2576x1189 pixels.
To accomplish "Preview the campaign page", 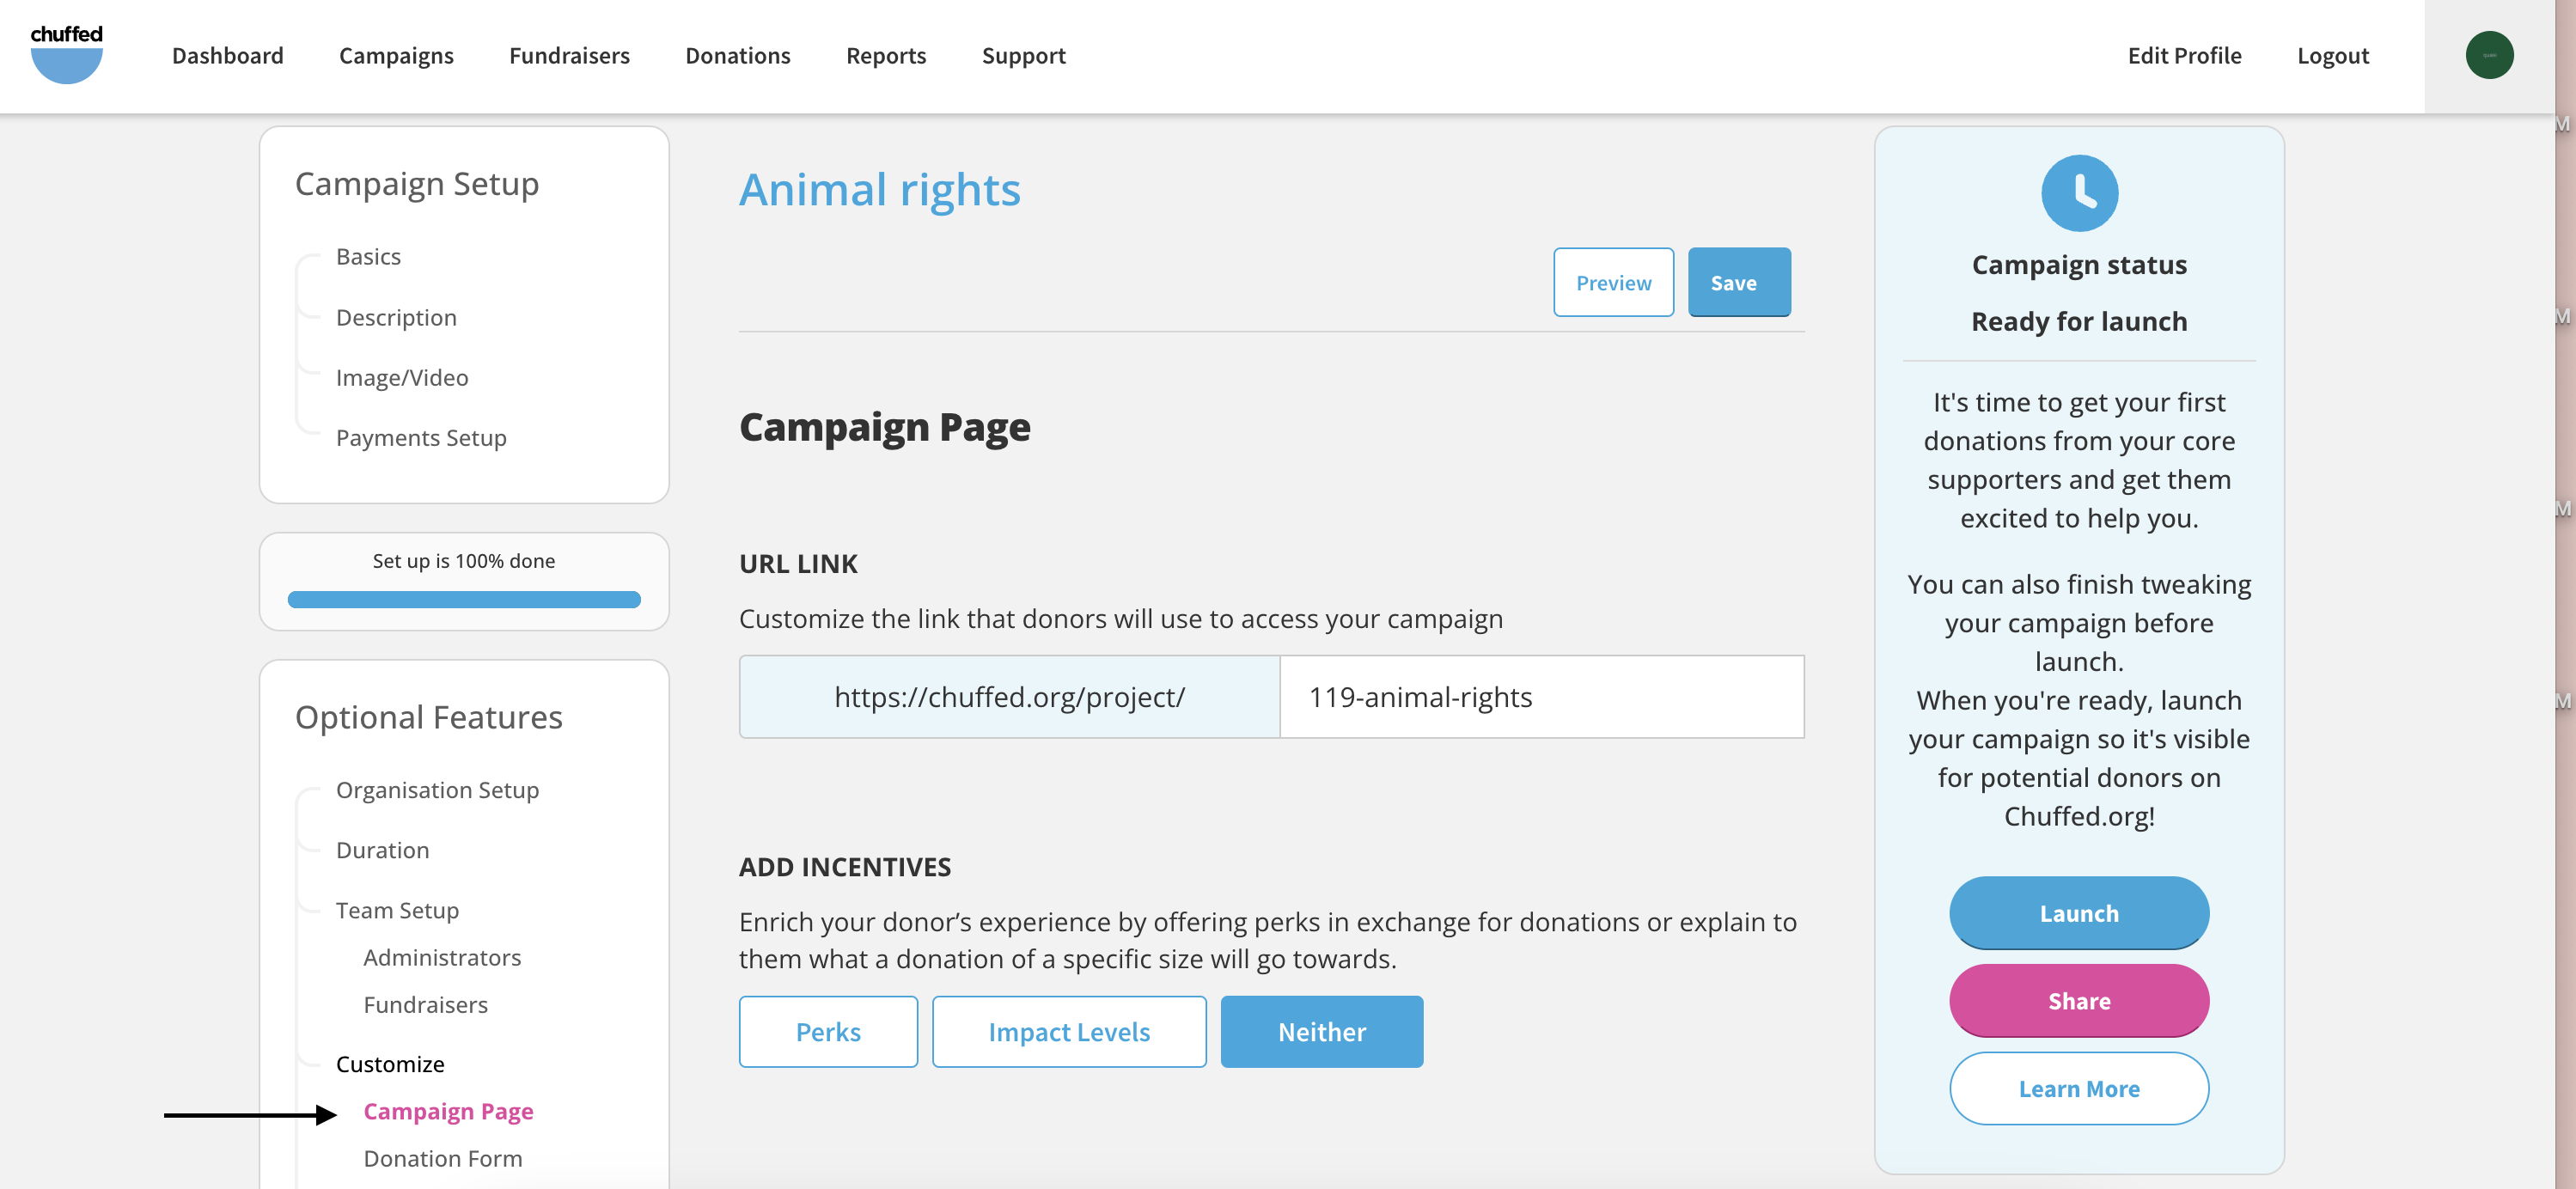I will [1613, 282].
